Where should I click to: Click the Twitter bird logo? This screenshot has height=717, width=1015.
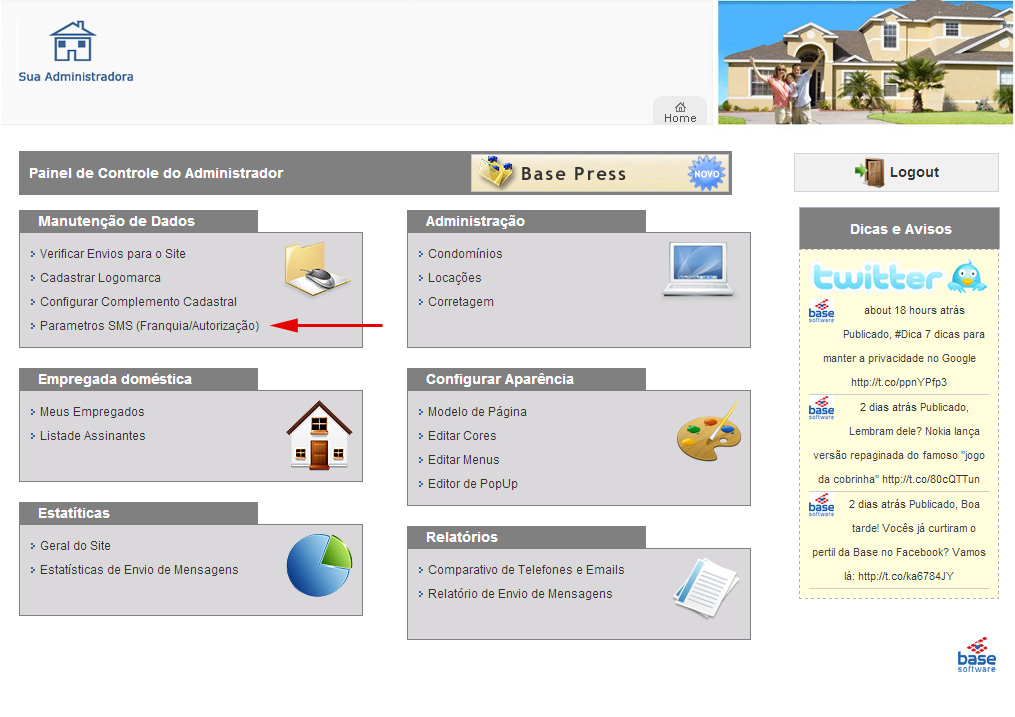(965, 275)
